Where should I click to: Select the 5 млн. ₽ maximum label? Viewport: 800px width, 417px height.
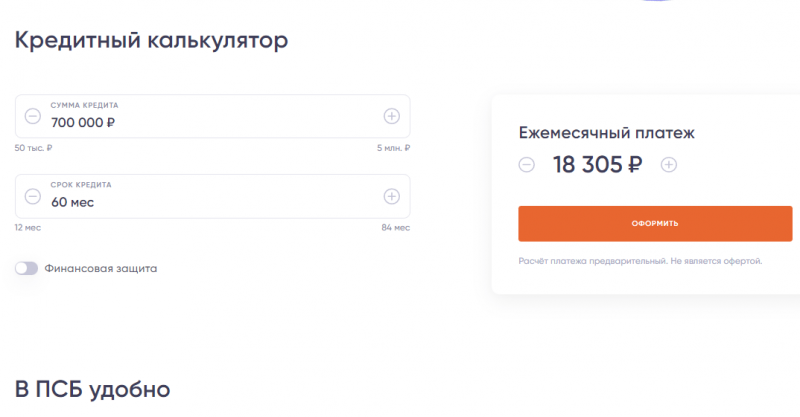(393, 148)
